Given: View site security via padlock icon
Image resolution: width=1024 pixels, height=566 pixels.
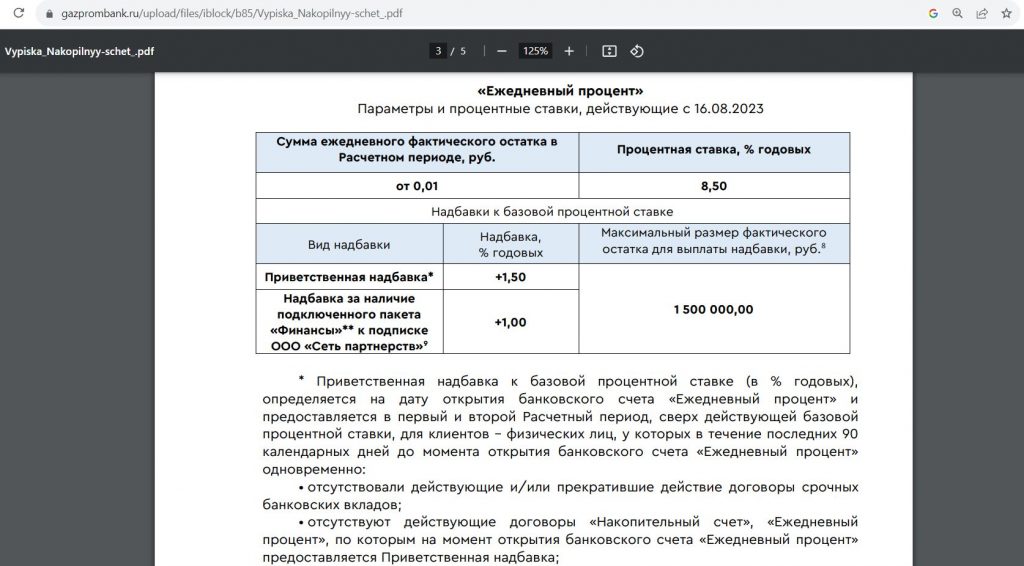Looking at the screenshot, I should tap(49, 14).
